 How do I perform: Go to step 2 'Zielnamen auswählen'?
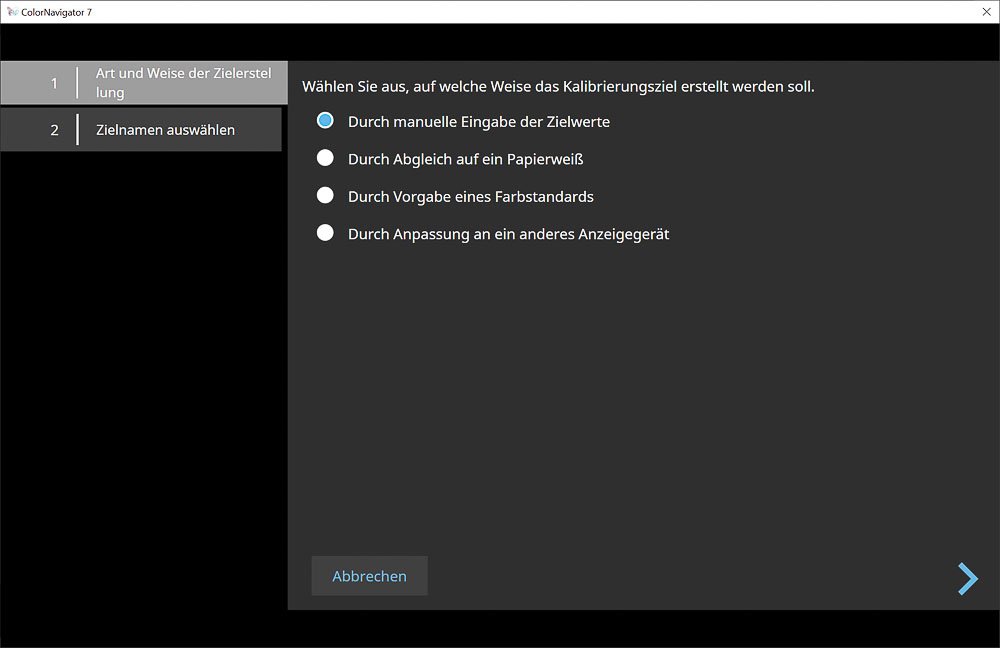141,129
